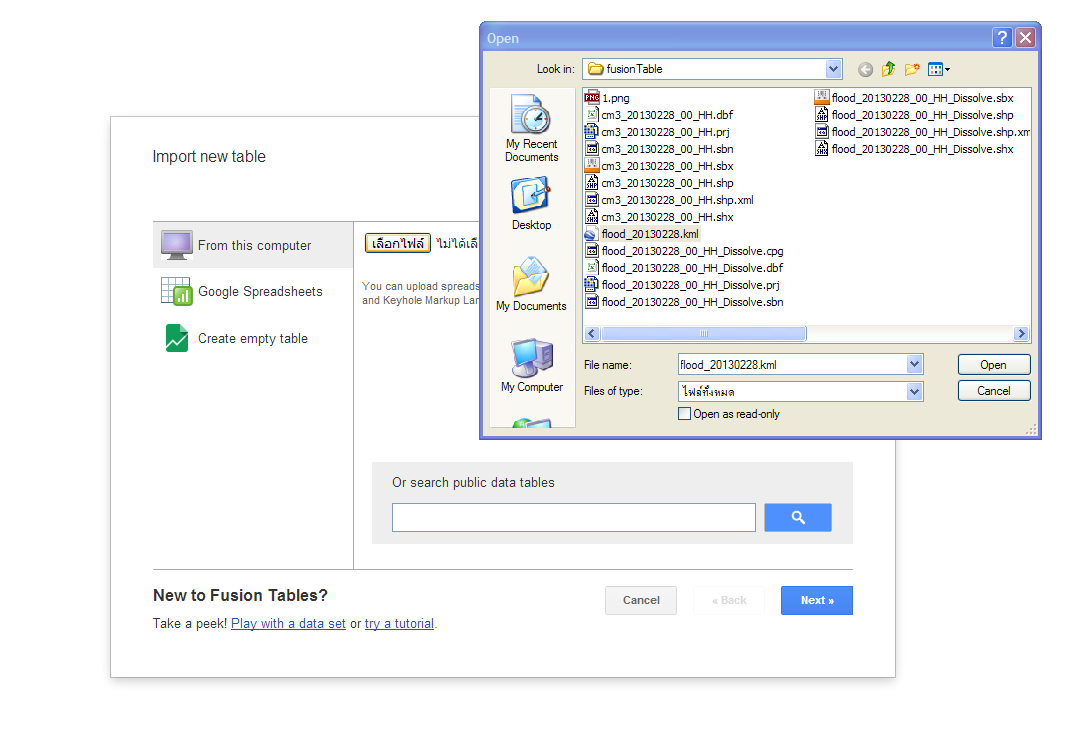The image size is (1084, 734).
Task: Expand the File name dropdown arrow
Action: tap(914, 364)
